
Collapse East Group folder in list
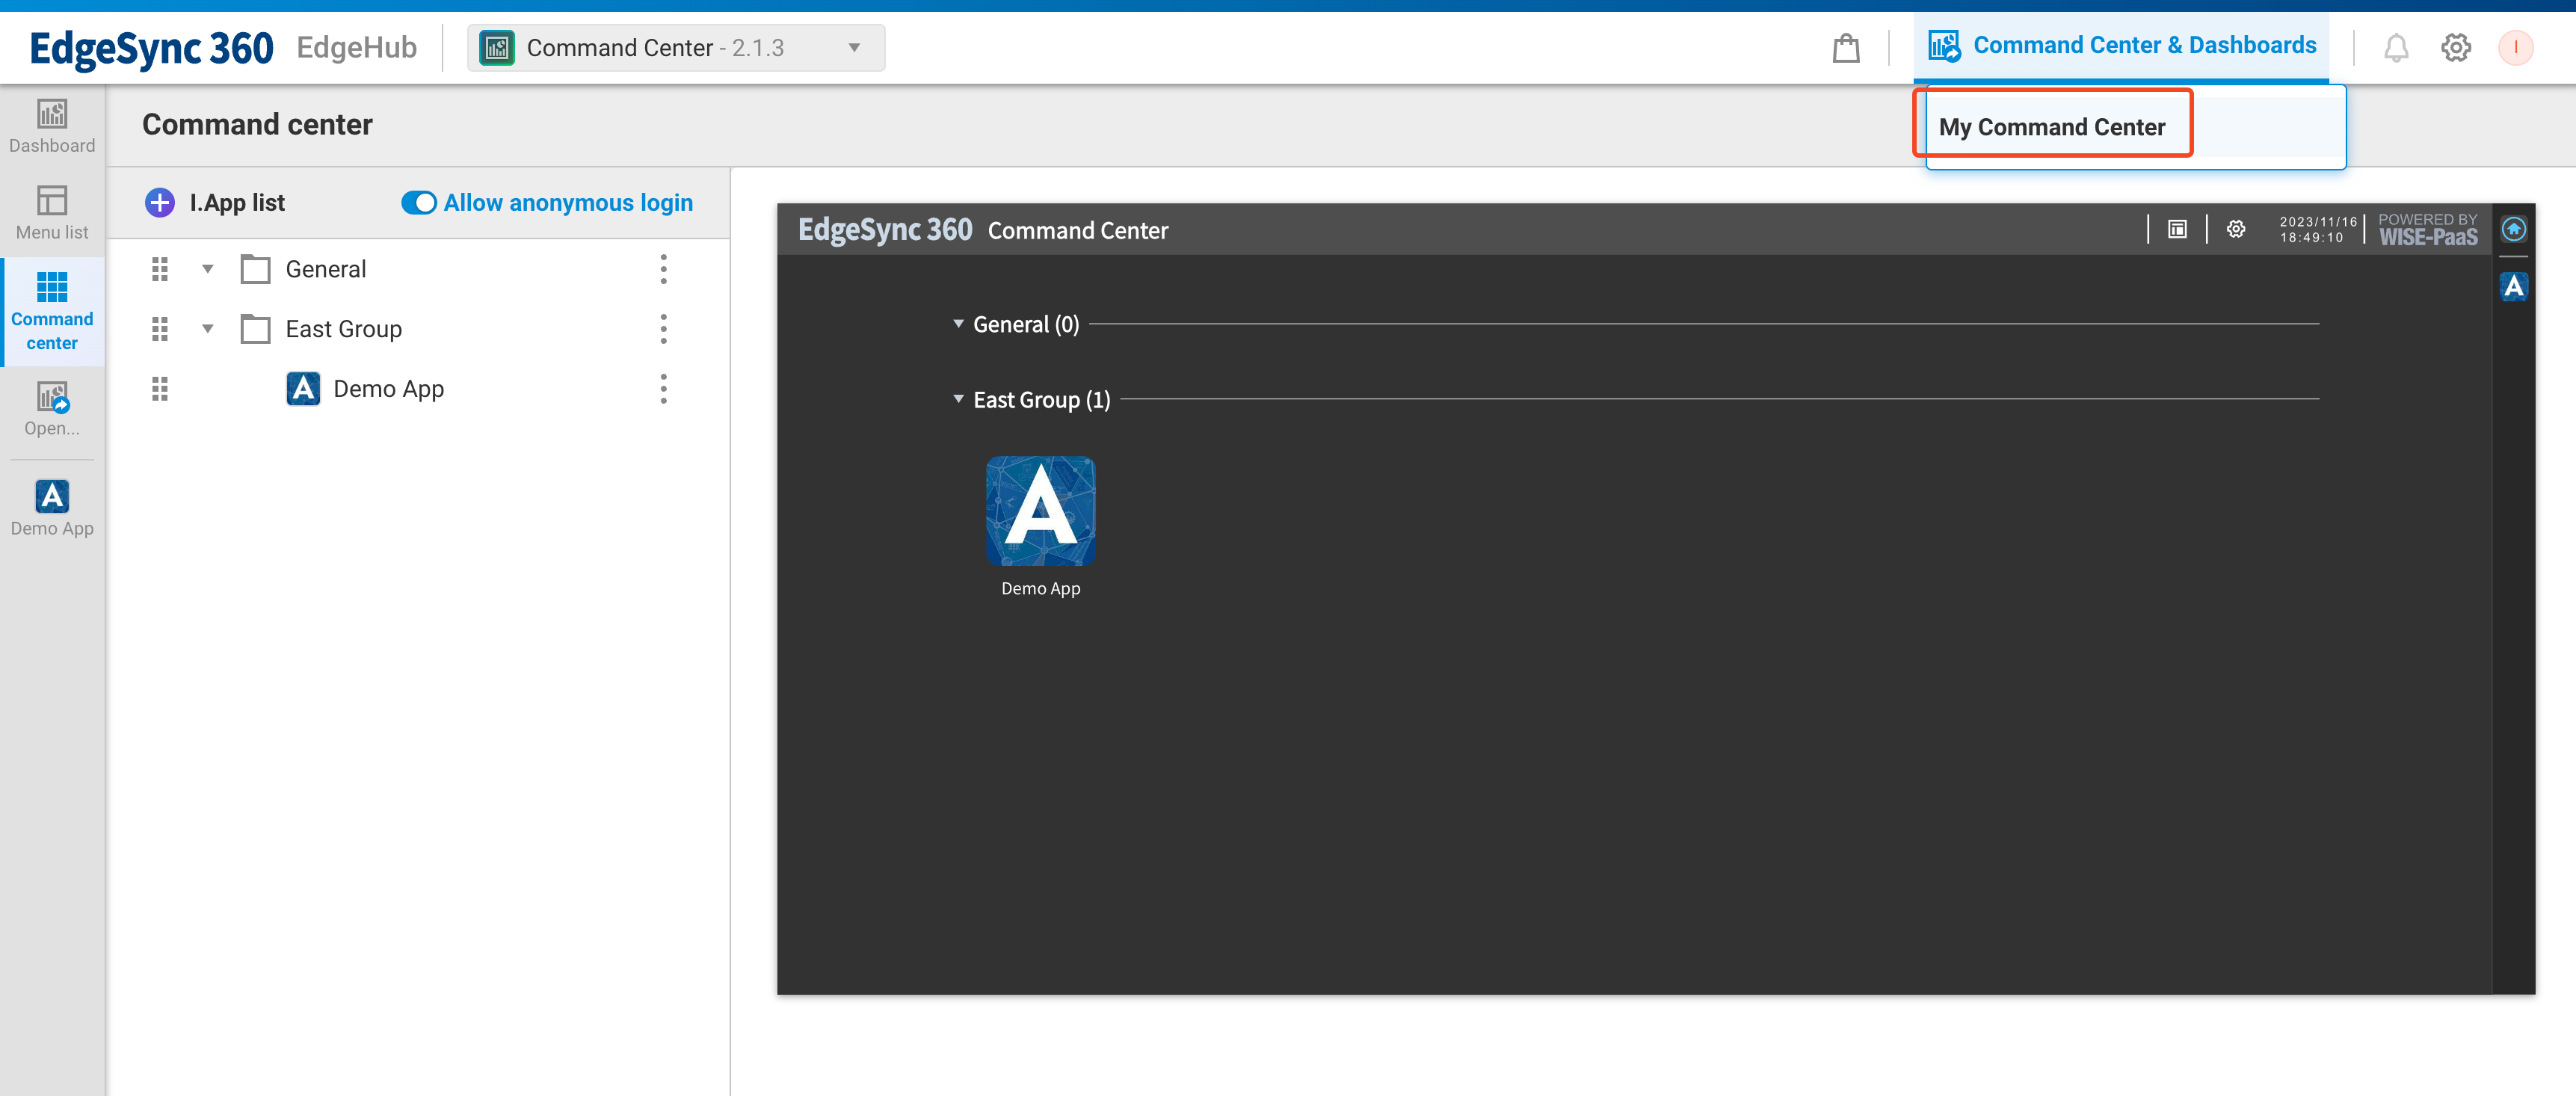click(208, 329)
